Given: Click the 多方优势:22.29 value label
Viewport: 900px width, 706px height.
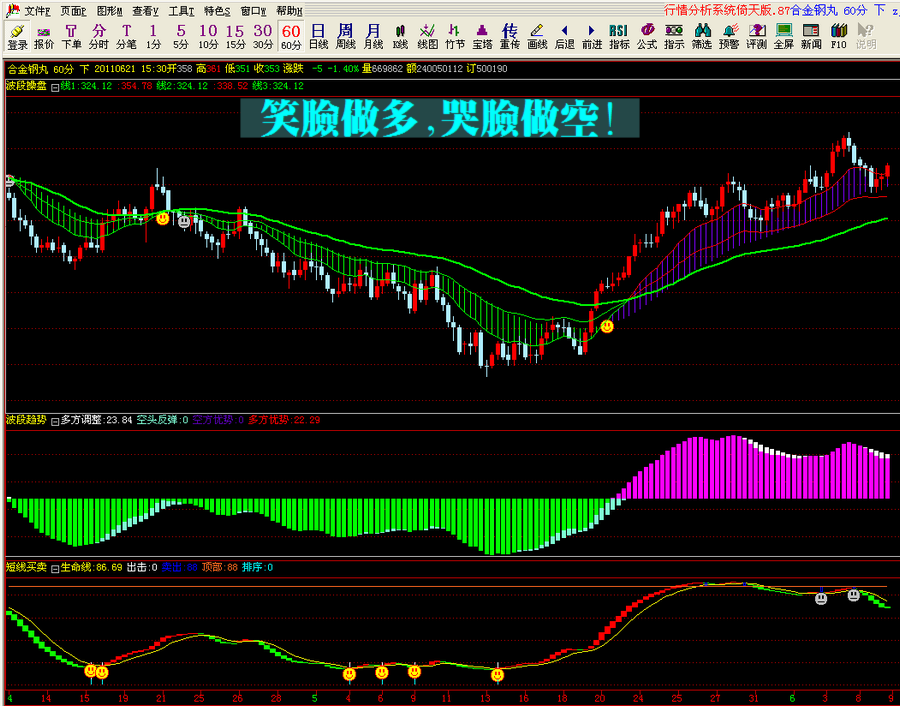Looking at the screenshot, I should coord(284,420).
